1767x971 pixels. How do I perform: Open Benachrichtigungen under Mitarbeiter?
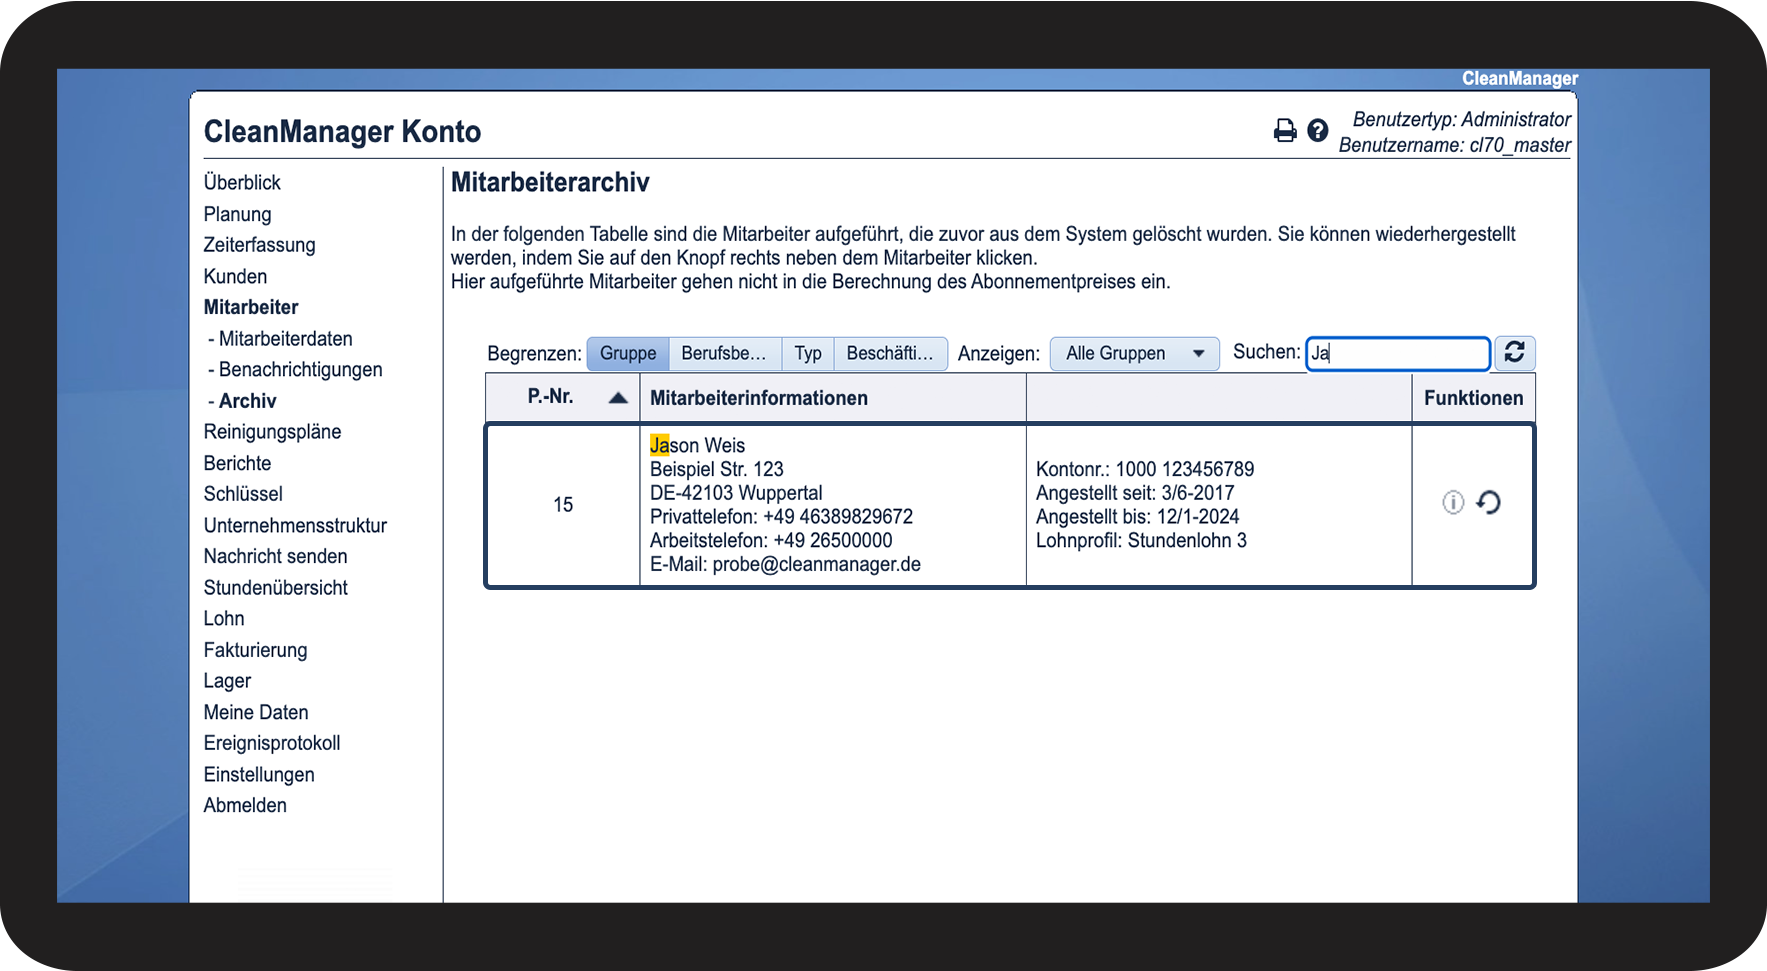point(300,370)
